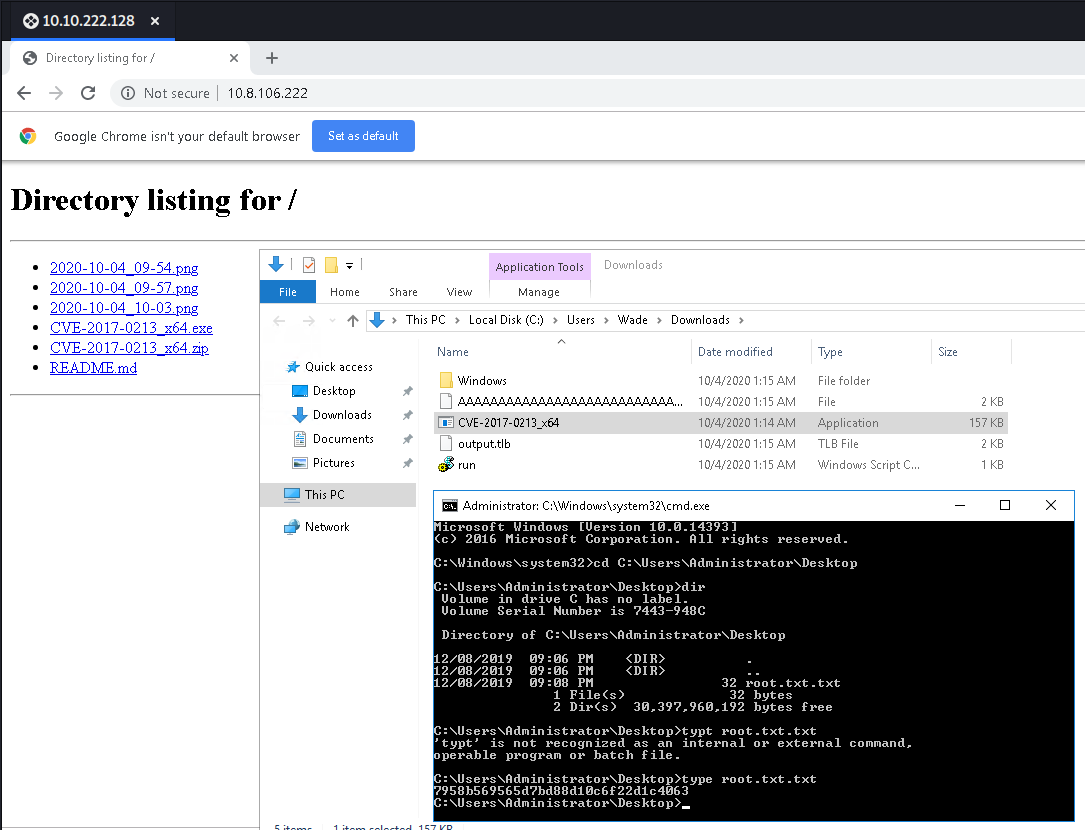Switch to the View ribbon tab
Image resolution: width=1085 pixels, height=830 pixels.
459,292
